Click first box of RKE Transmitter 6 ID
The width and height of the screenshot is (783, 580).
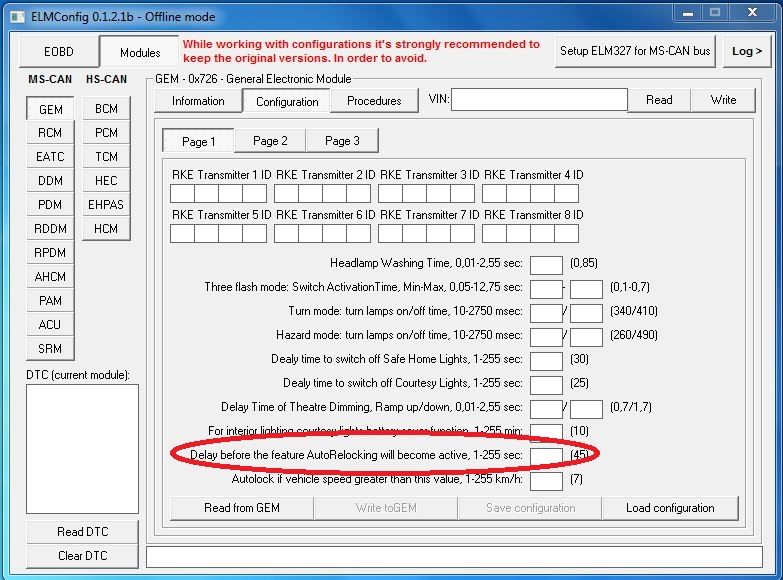tap(286, 233)
